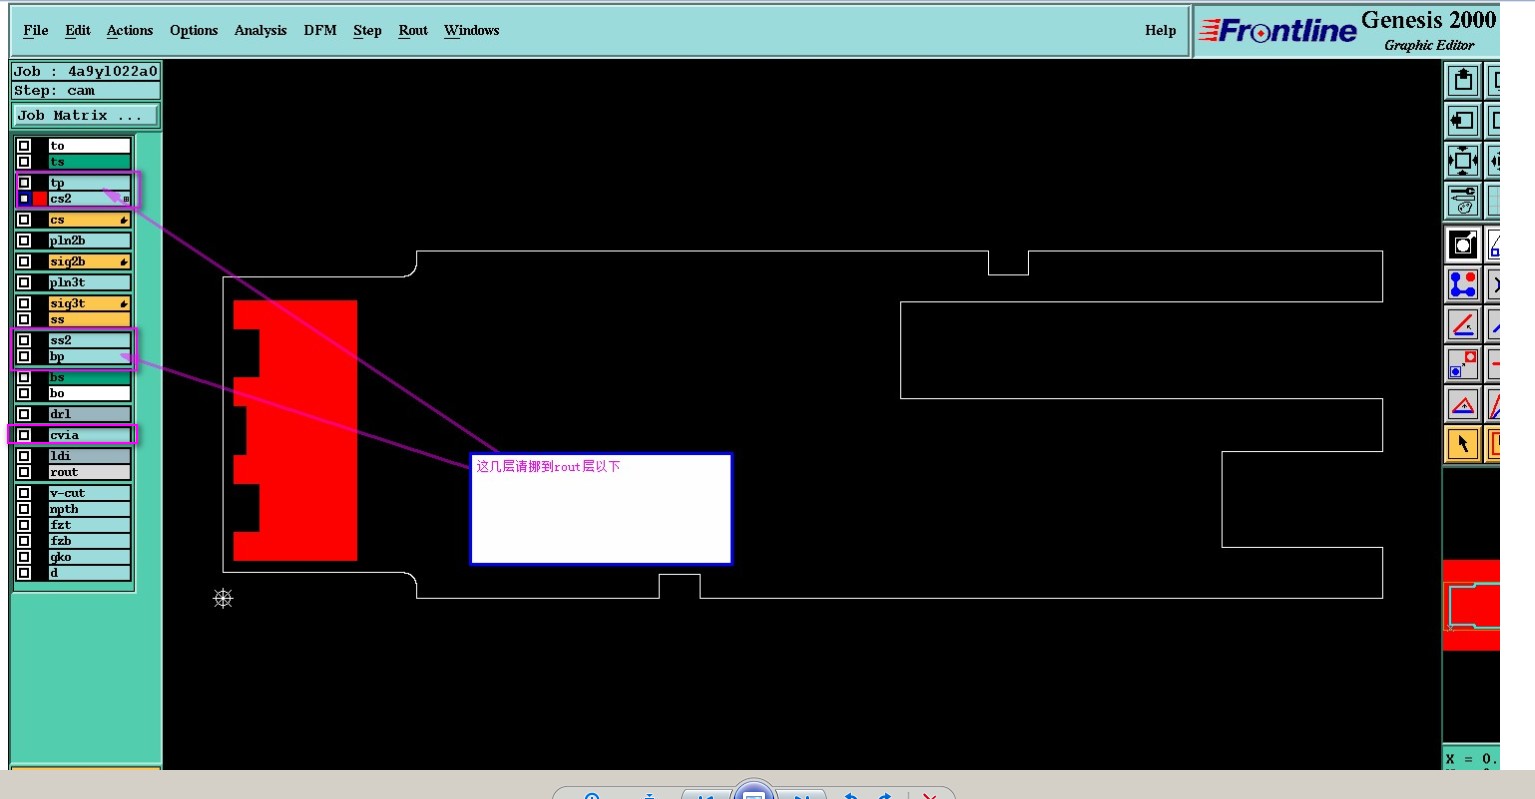The image size is (1535, 799).
Task: Select the bp layer name
Action: (90, 357)
